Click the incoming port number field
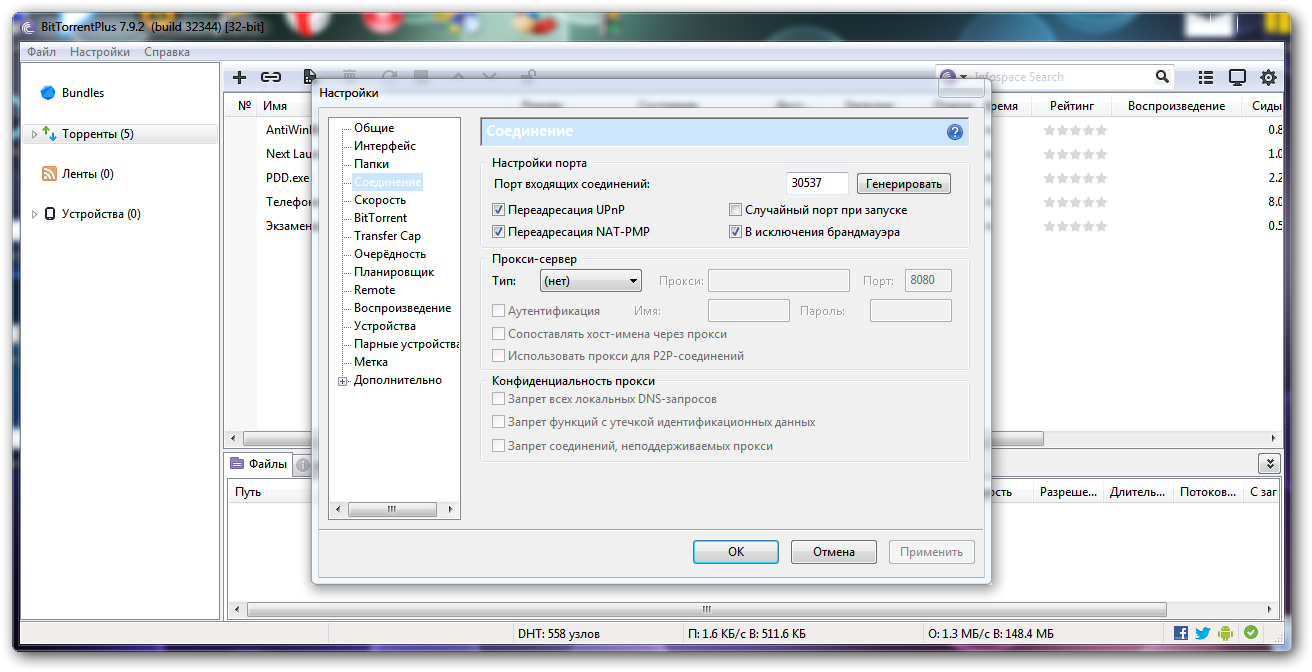Screen dimensions: 1312x672 (817, 183)
